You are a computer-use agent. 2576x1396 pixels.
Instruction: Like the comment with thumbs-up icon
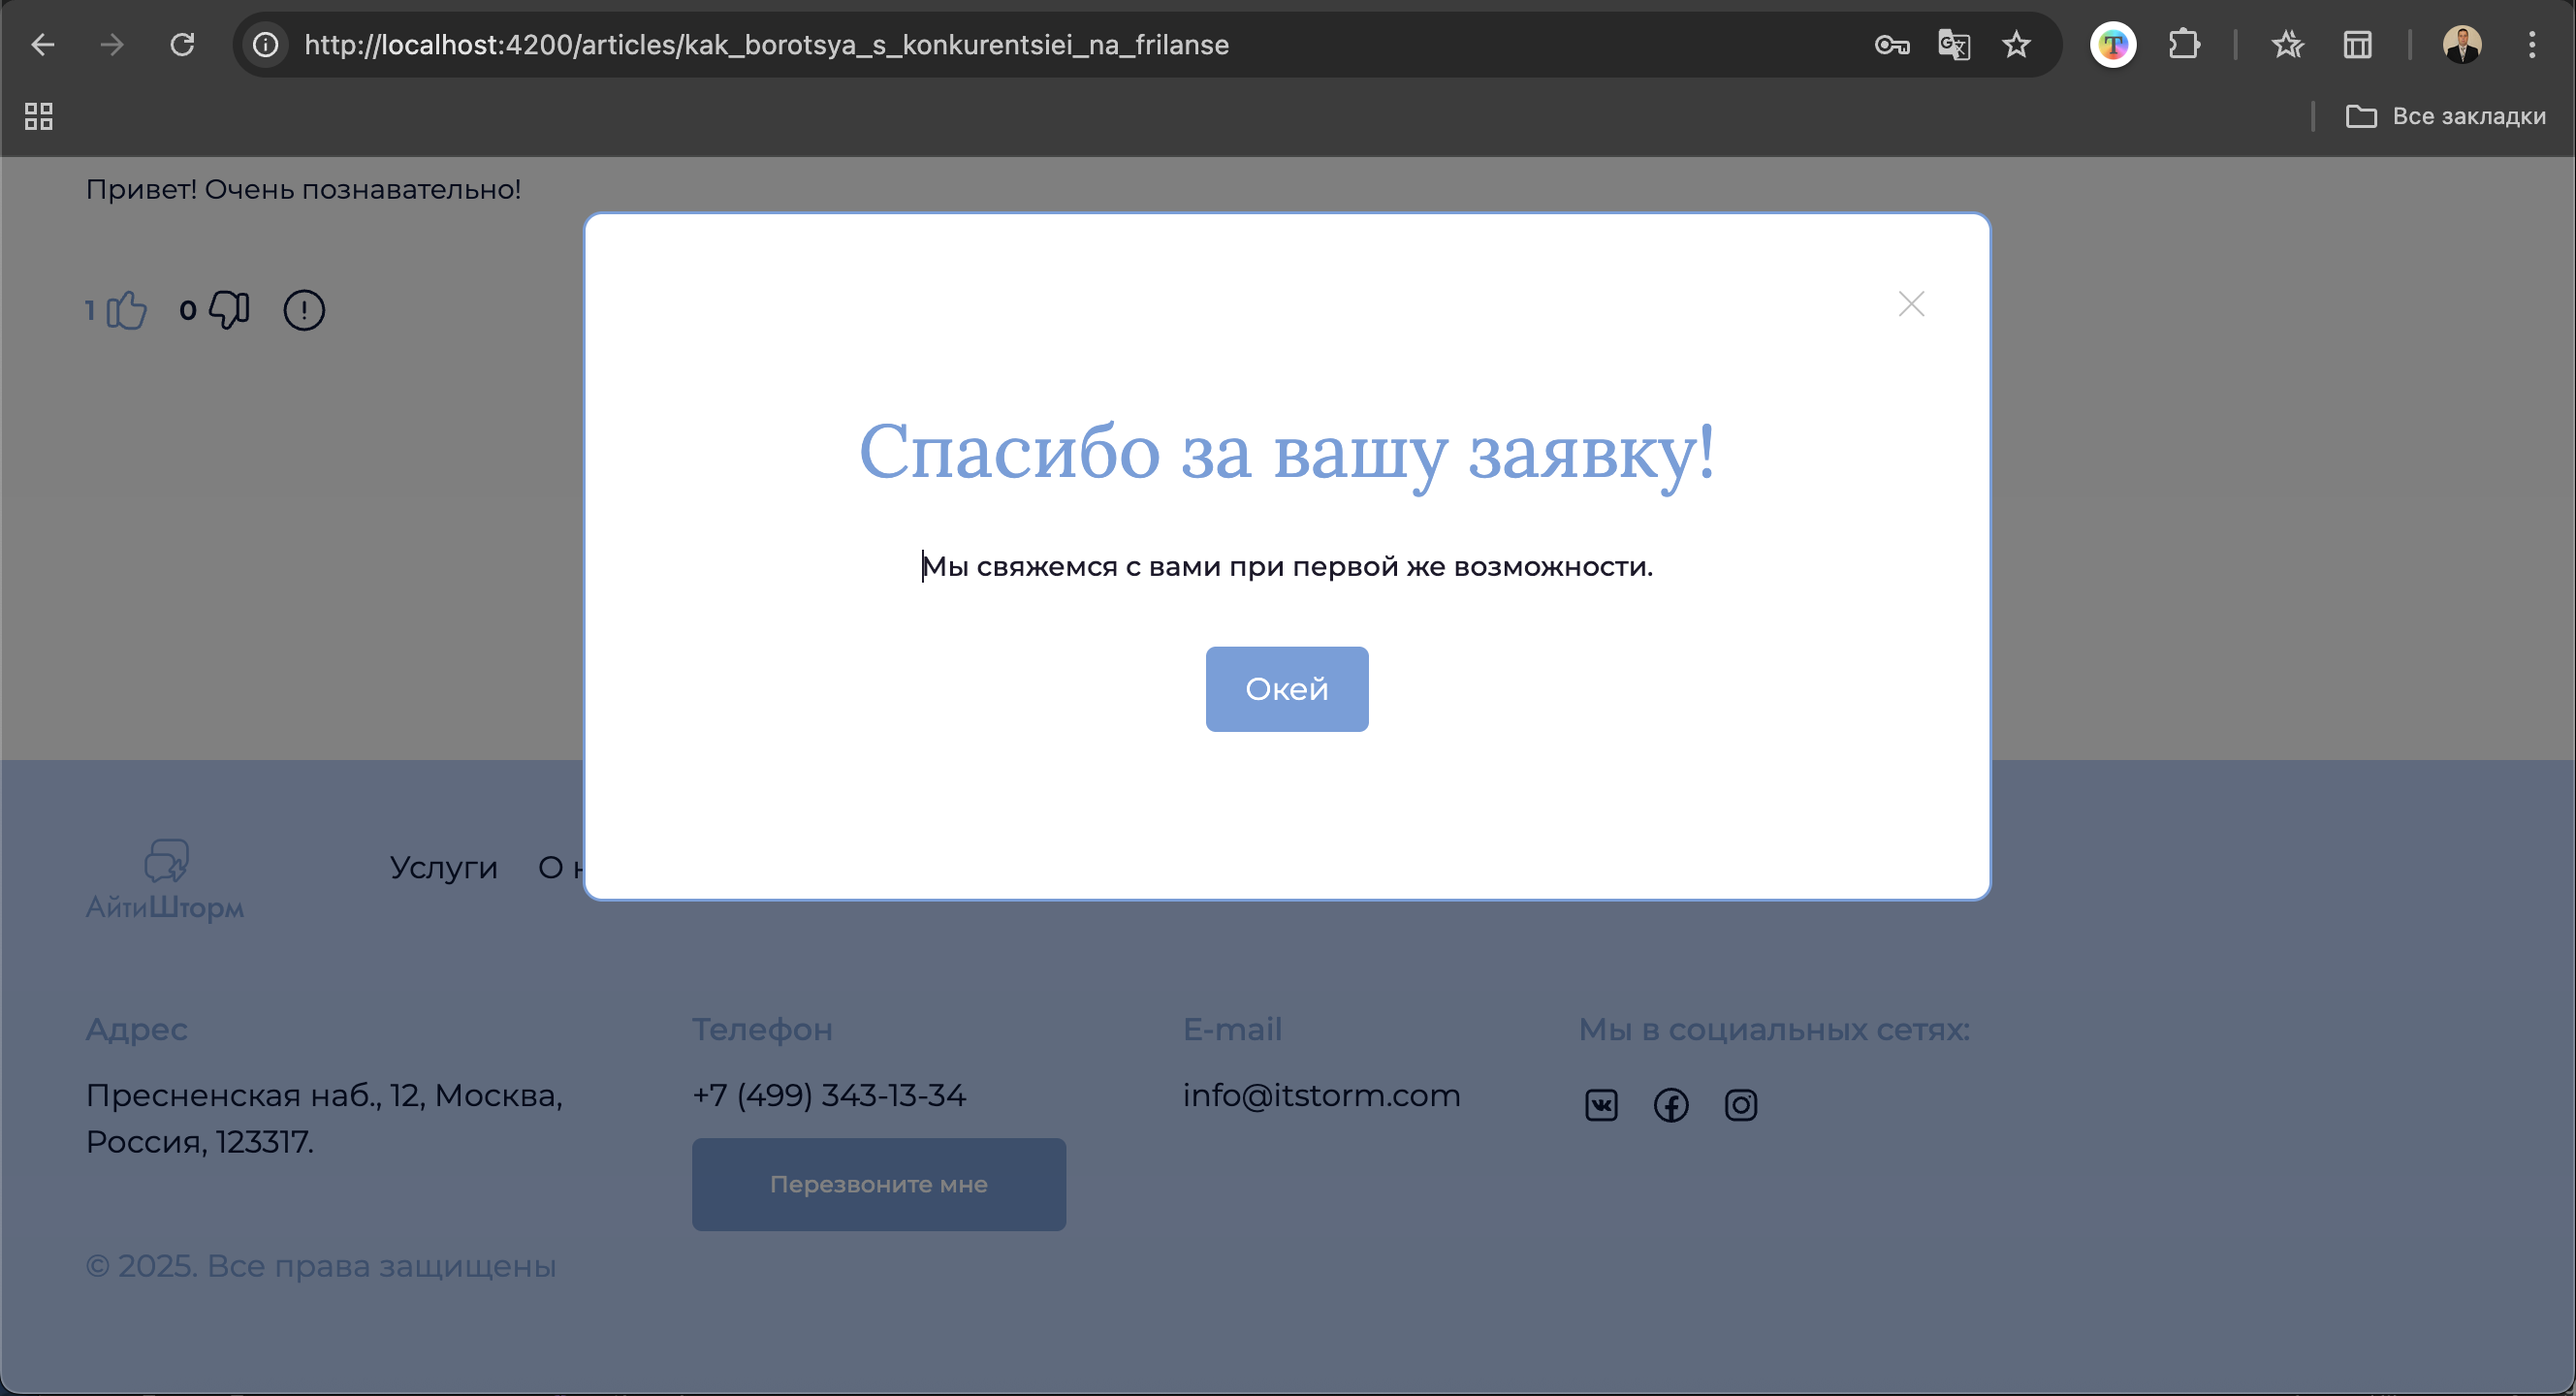click(126, 310)
